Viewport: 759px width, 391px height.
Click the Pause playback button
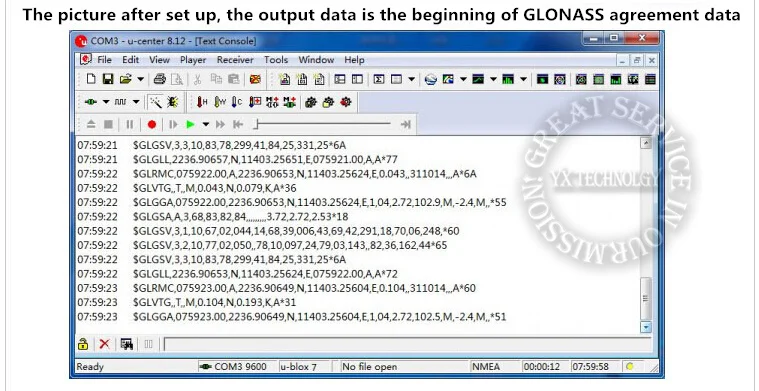point(129,124)
